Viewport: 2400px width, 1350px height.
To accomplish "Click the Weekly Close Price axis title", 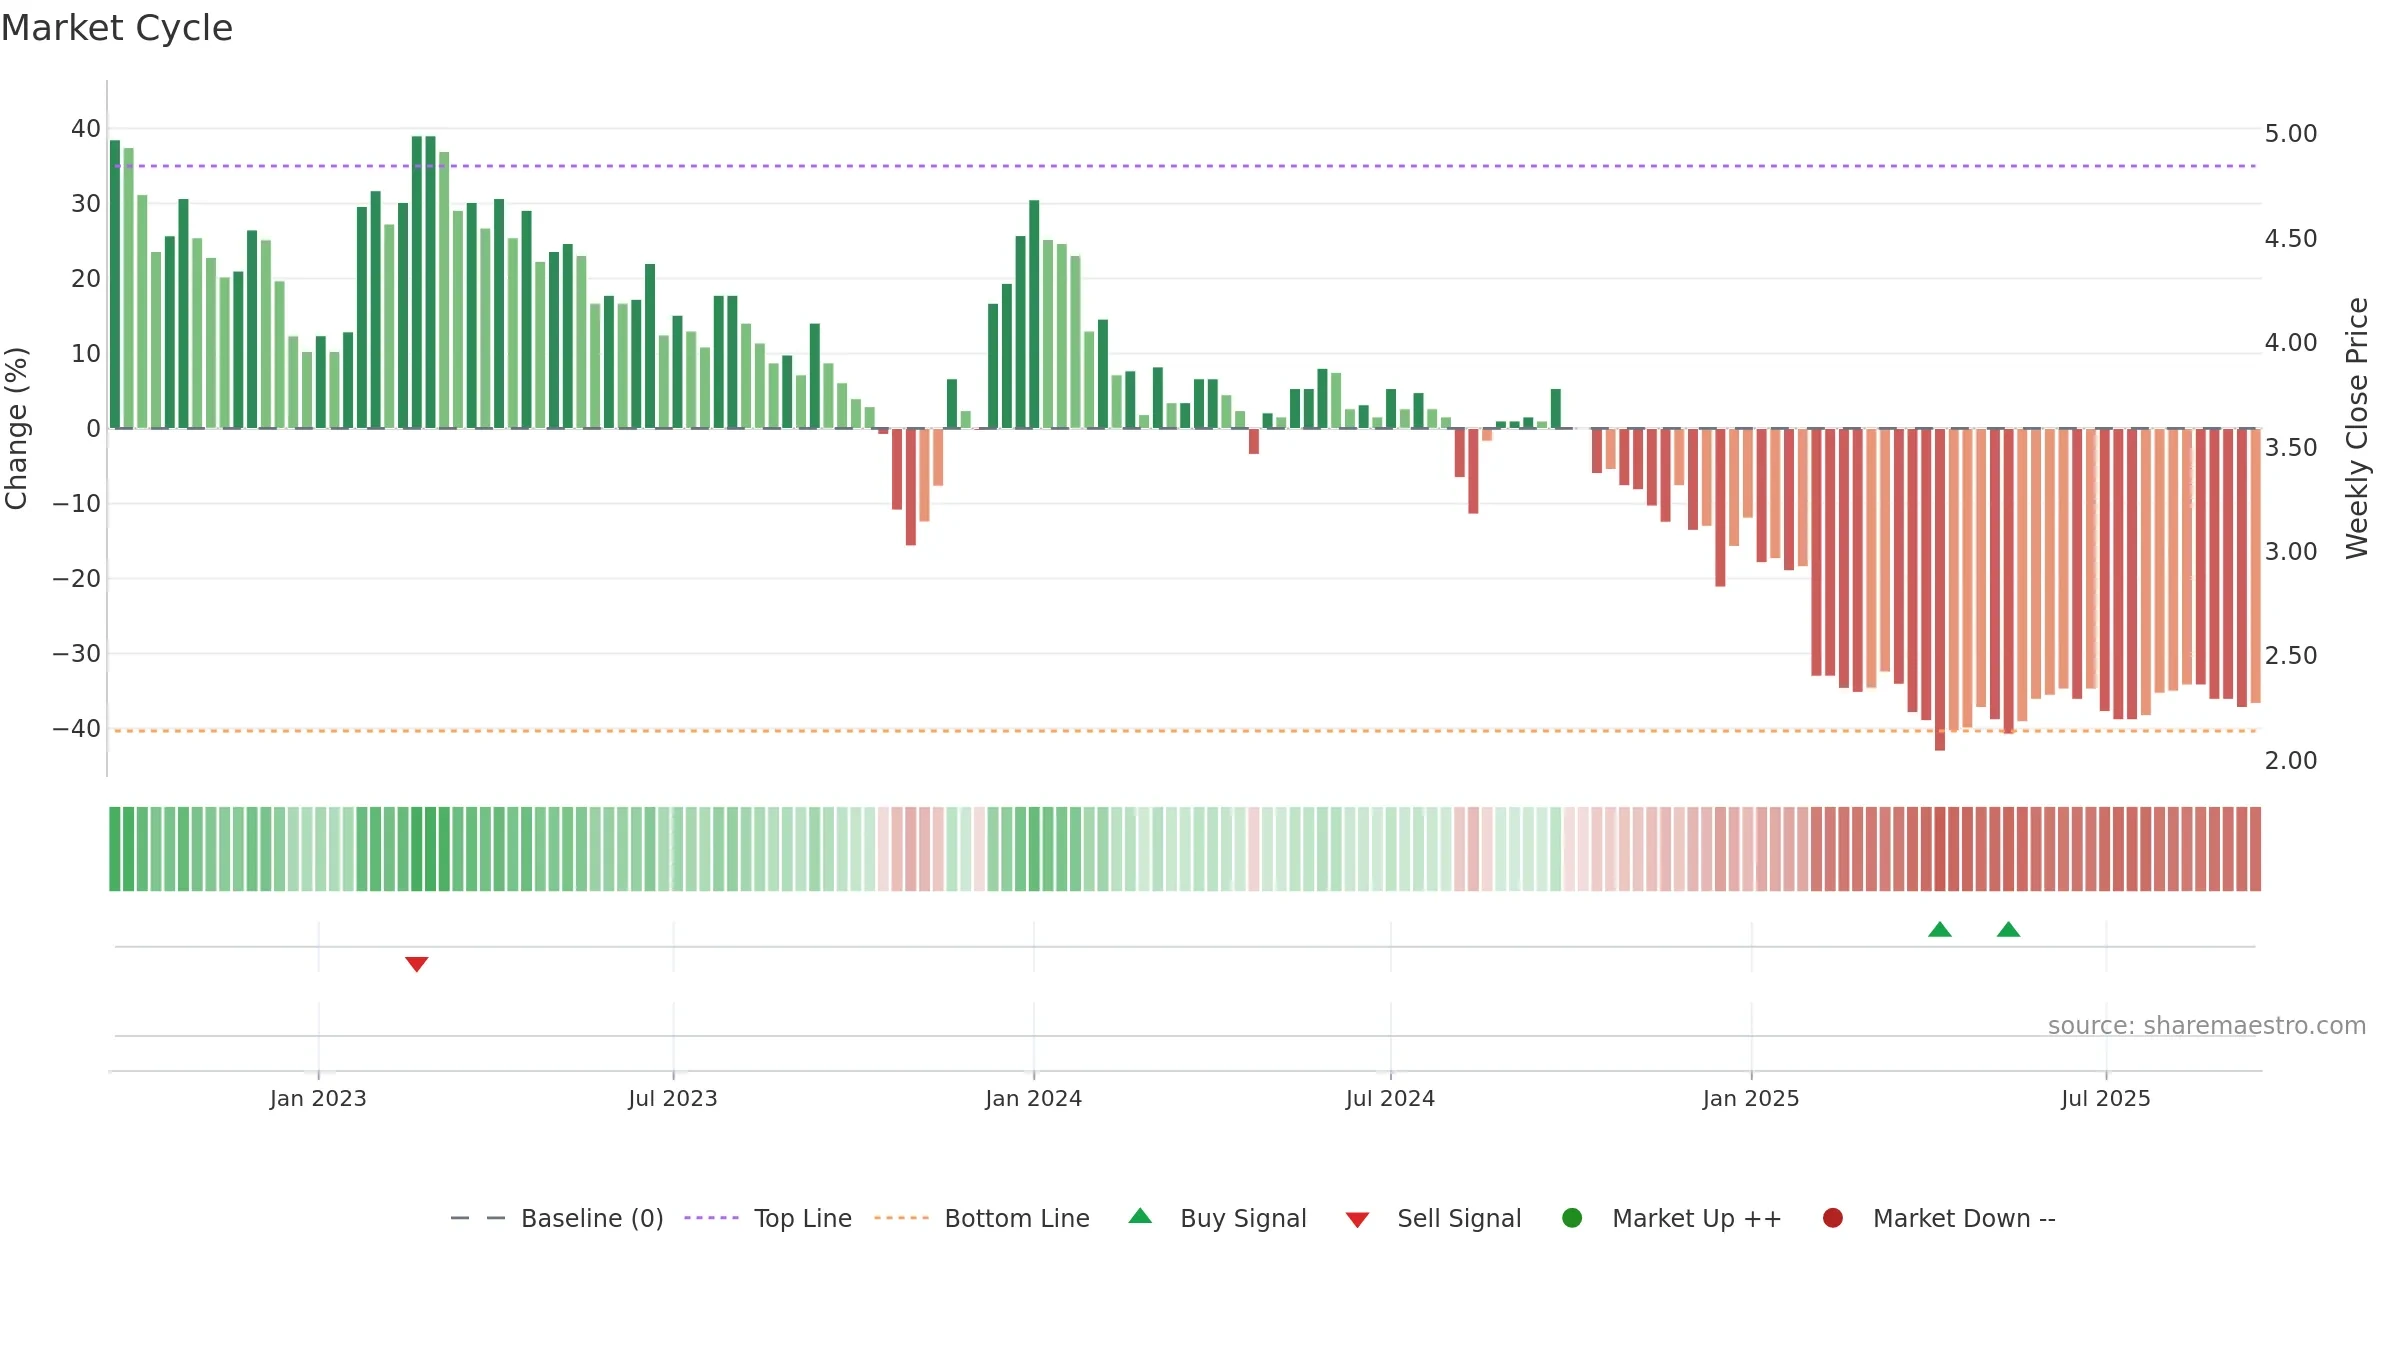I will click(x=2357, y=428).
